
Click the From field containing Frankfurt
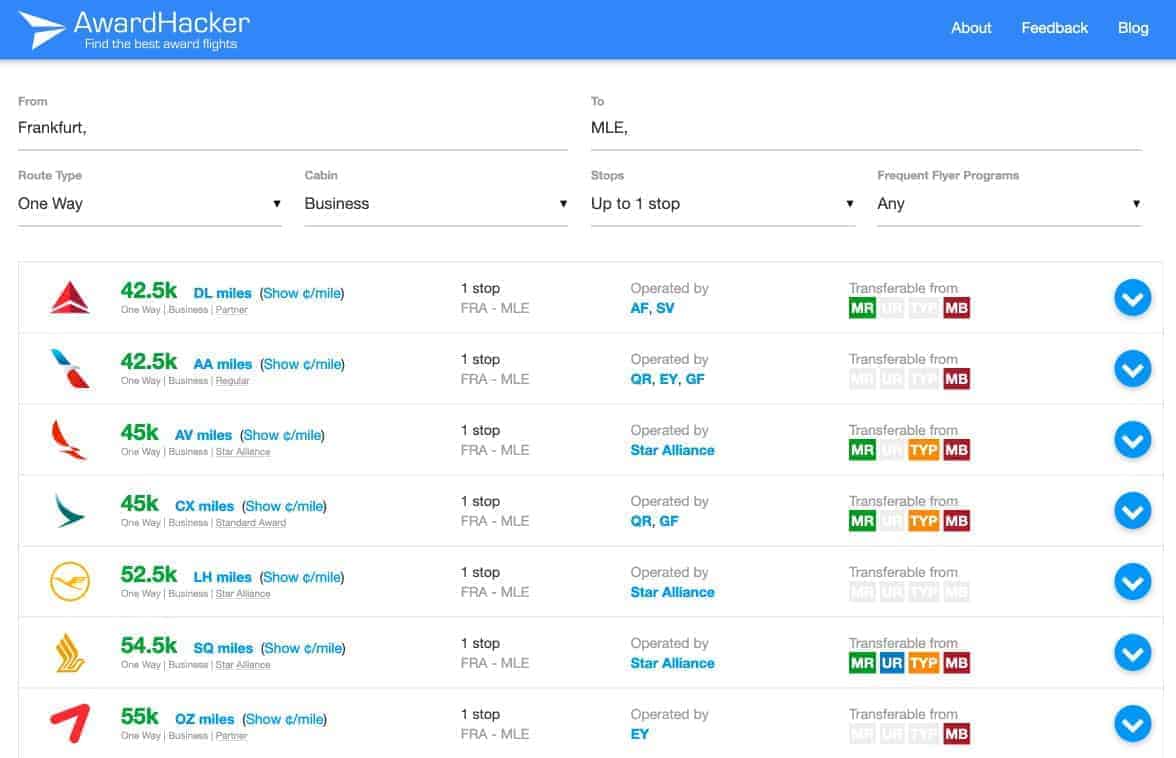(x=292, y=128)
